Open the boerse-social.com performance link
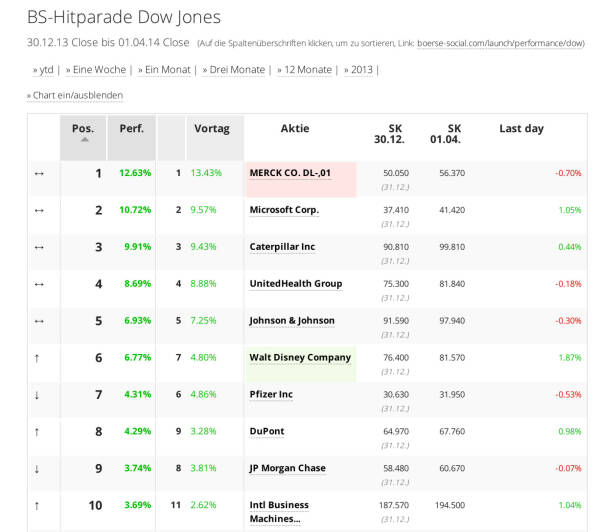 tap(501, 45)
